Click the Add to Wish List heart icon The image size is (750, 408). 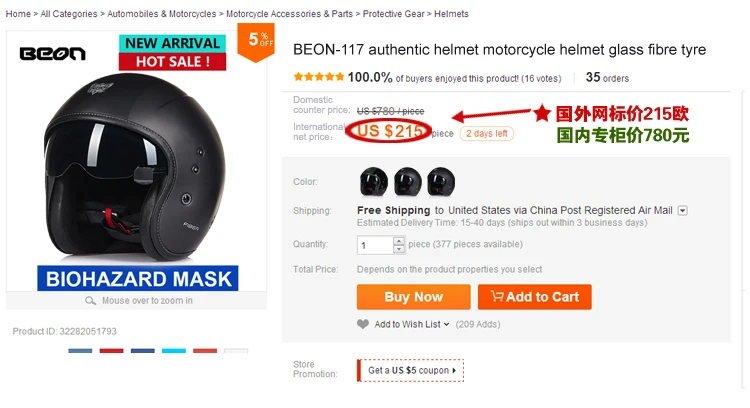pos(363,324)
